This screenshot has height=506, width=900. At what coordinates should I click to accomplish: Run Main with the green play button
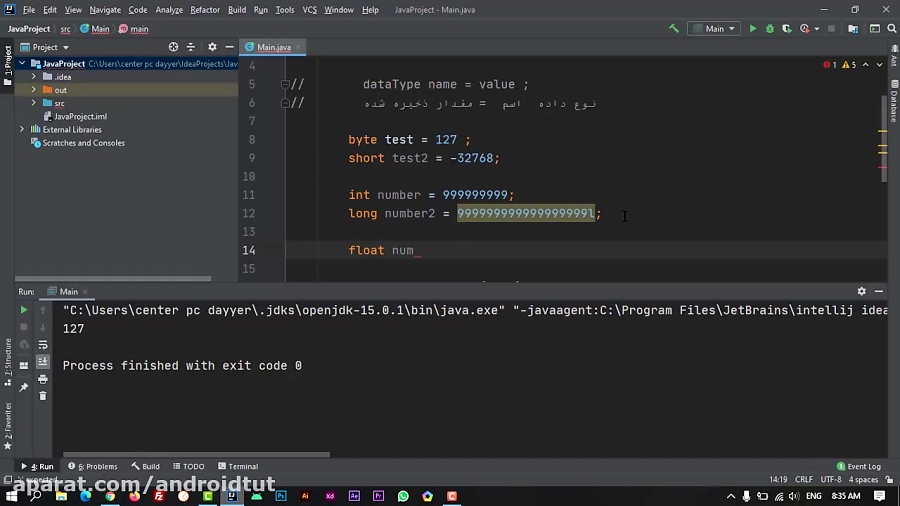[x=753, y=29]
